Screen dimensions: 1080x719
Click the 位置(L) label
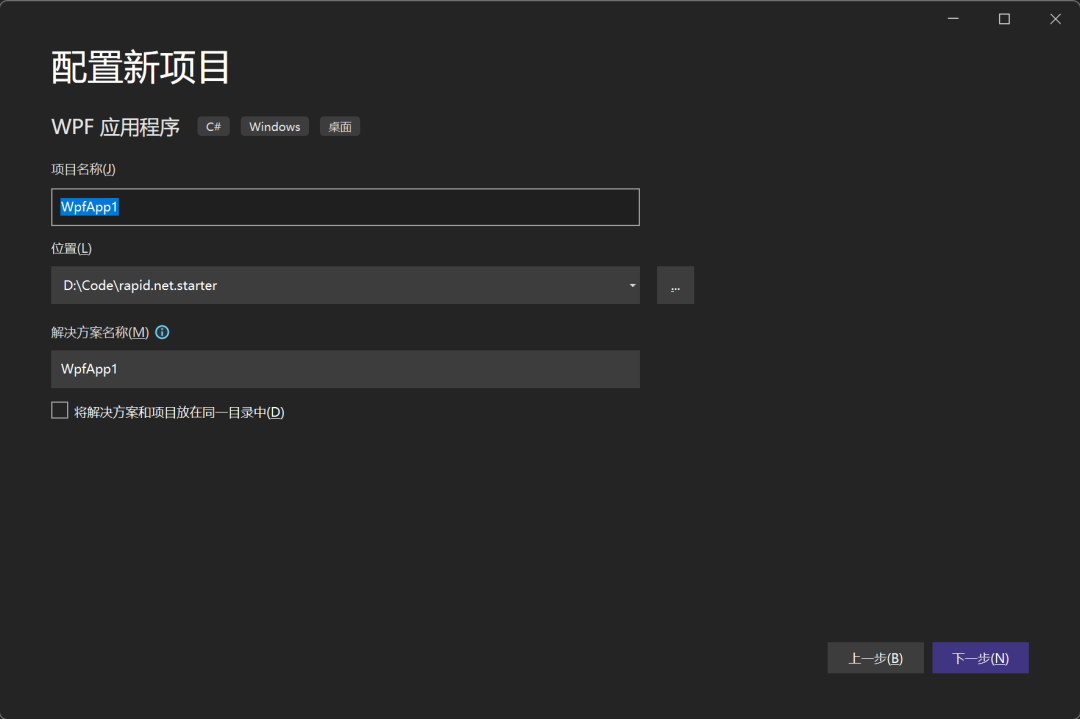[72, 249]
